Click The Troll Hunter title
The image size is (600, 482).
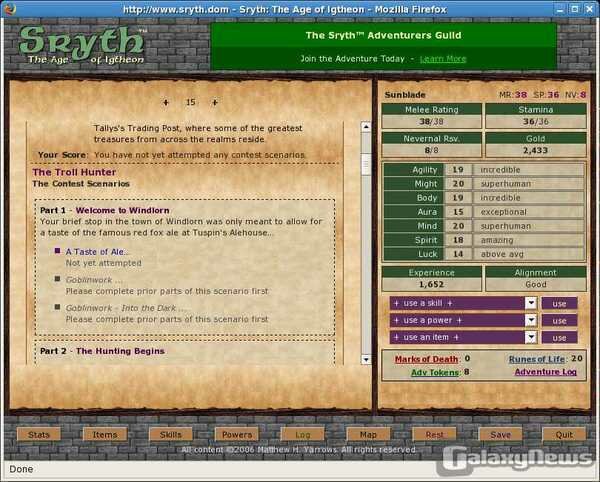pos(74,172)
